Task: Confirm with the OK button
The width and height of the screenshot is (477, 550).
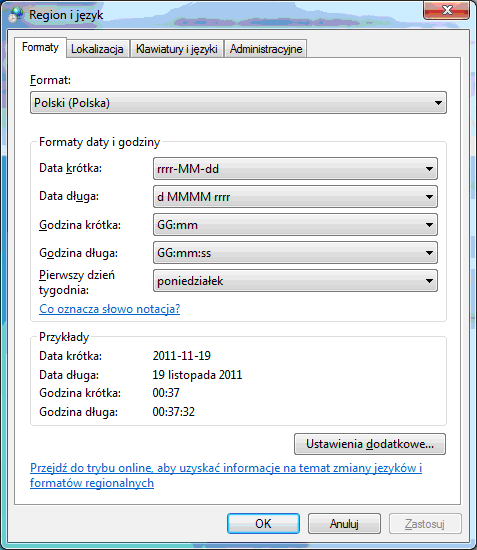Action: click(263, 524)
